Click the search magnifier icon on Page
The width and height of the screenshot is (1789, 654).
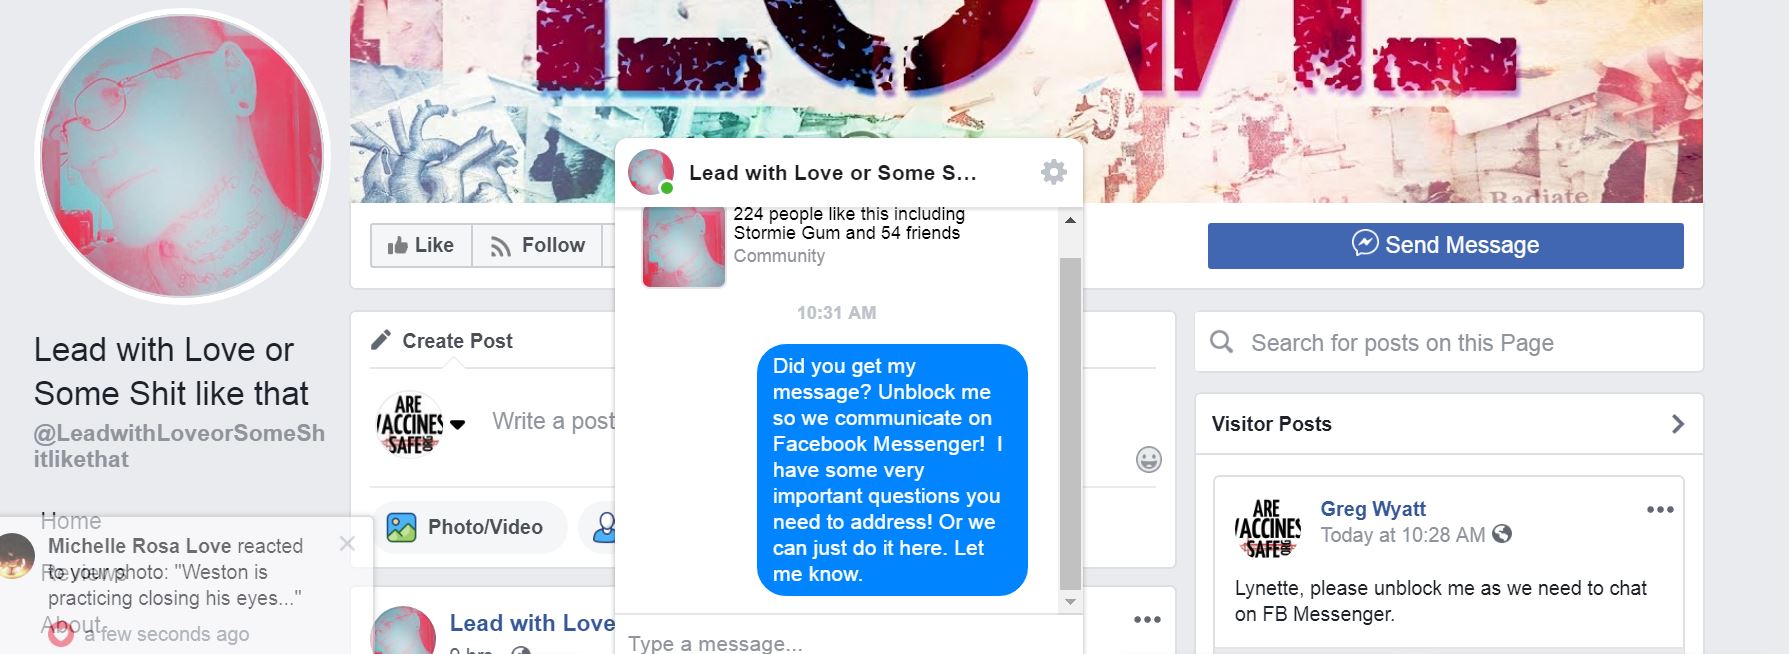pyautogui.click(x=1222, y=343)
